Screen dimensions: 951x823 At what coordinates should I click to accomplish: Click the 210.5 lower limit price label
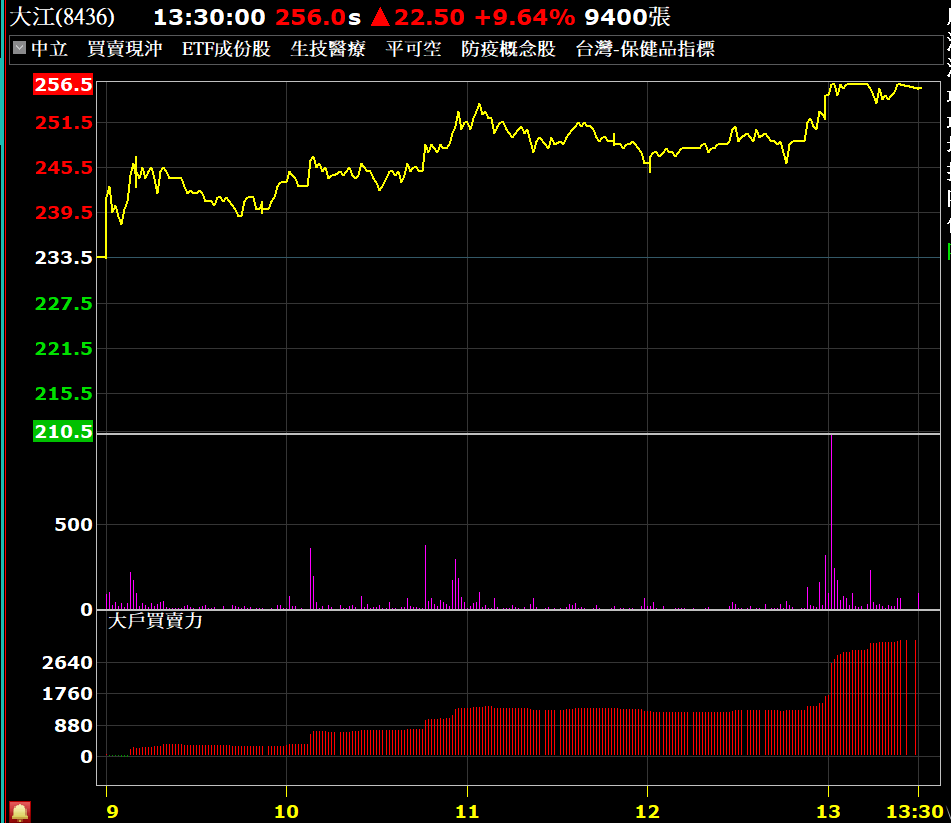point(63,432)
